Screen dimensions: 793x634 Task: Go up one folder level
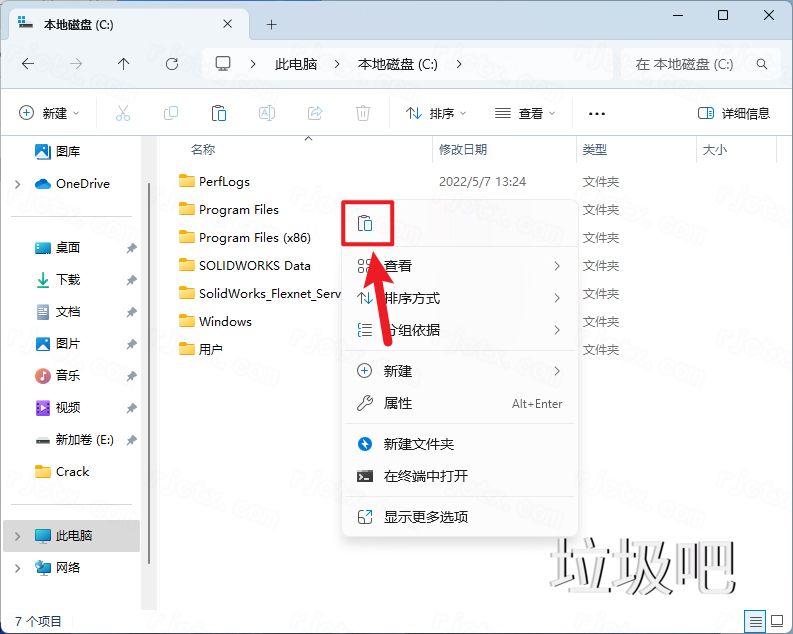(123, 64)
